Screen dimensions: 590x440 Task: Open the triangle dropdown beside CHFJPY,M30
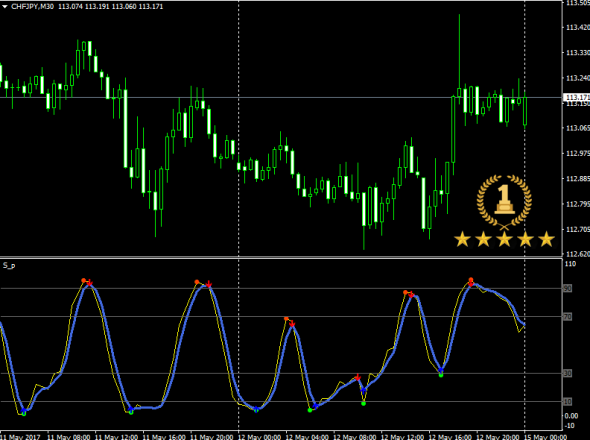(5, 7)
